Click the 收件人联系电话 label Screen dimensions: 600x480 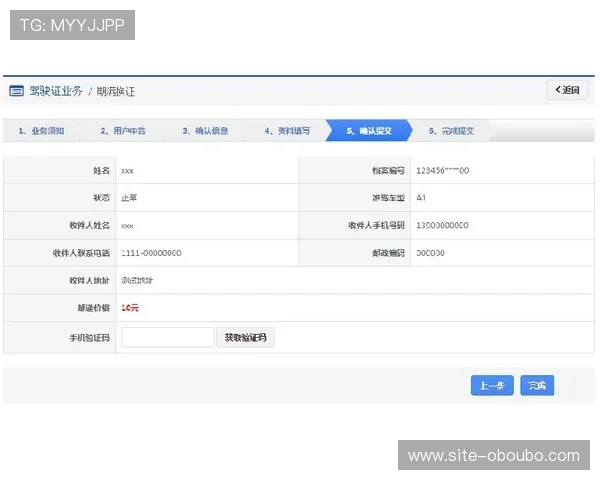coord(81,253)
